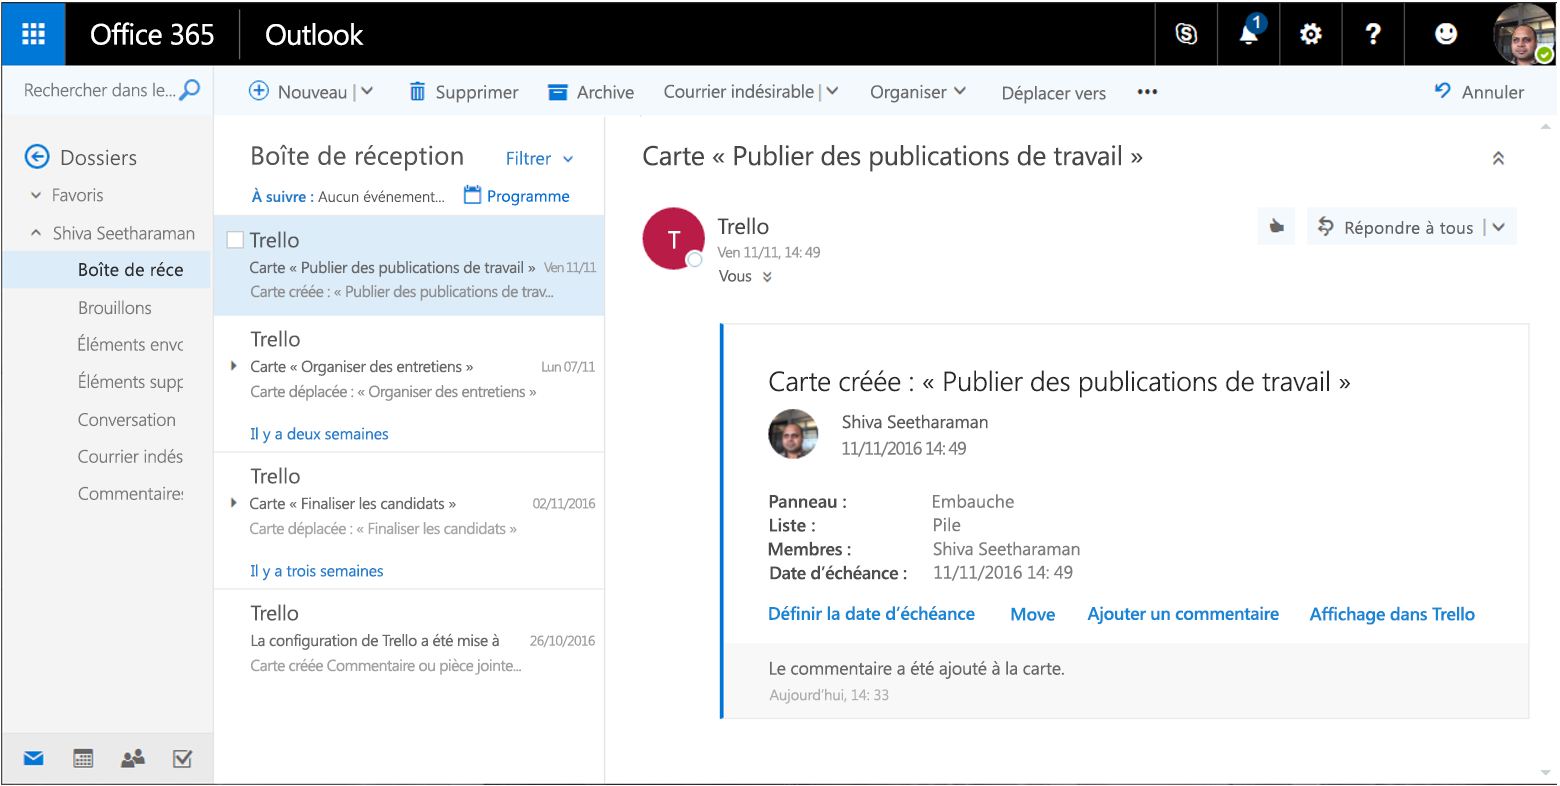The height and width of the screenshot is (786, 1560).
Task: Click the Trello sender avatar
Action: coord(673,239)
